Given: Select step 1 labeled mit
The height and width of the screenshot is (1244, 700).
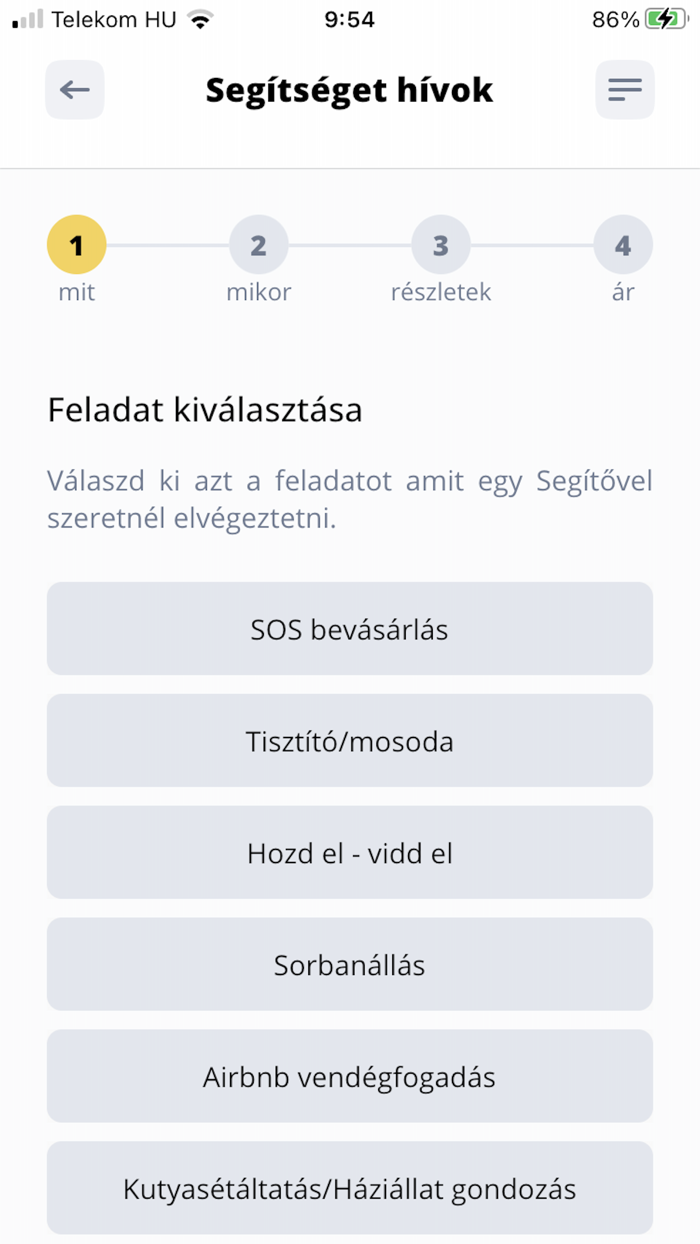Looking at the screenshot, I should [x=76, y=244].
